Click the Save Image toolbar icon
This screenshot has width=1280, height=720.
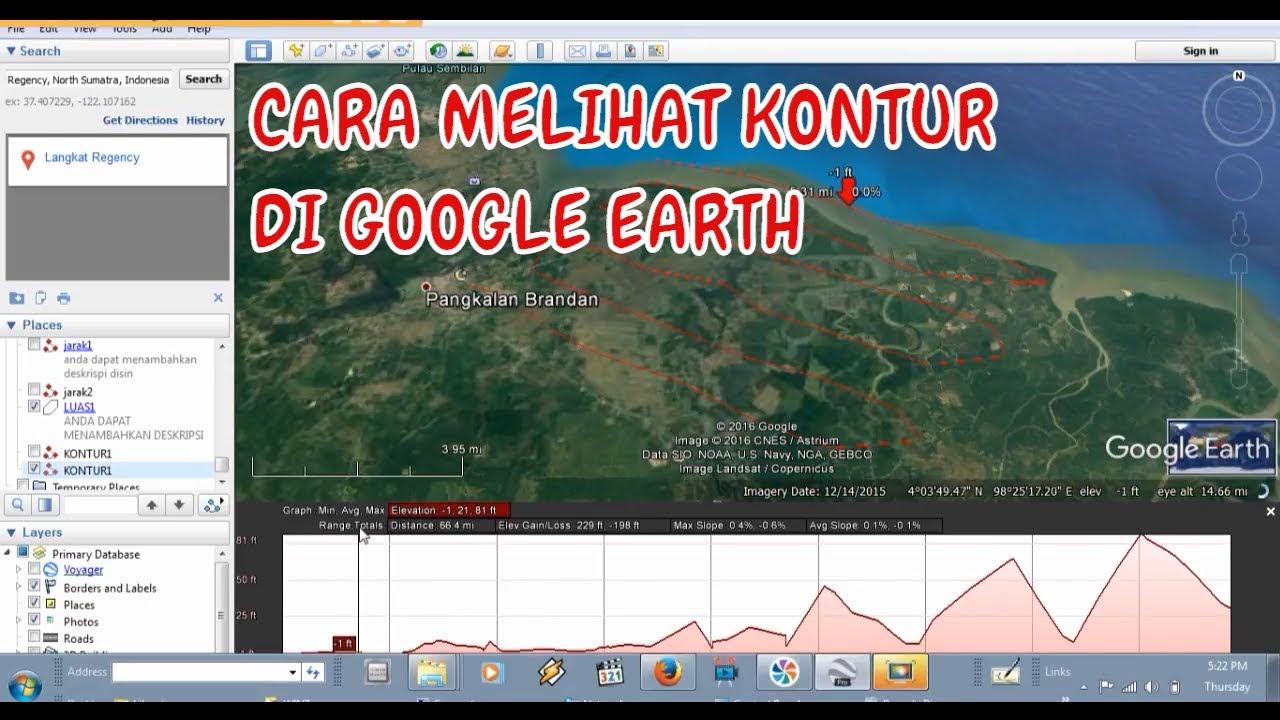[630, 51]
